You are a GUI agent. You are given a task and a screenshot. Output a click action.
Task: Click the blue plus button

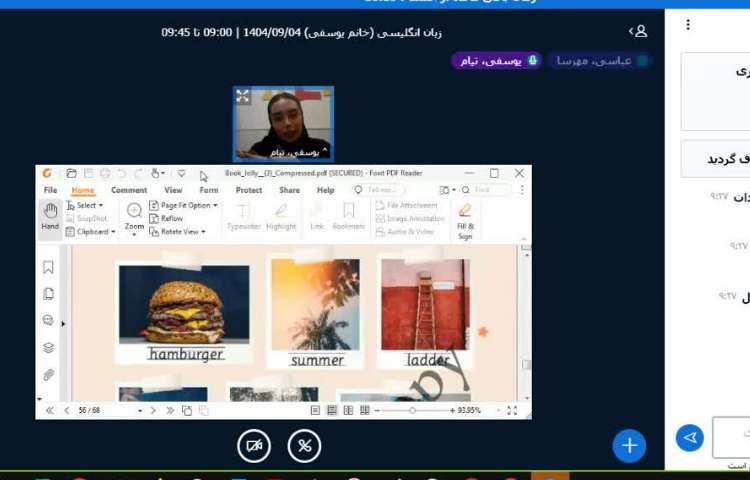629,446
